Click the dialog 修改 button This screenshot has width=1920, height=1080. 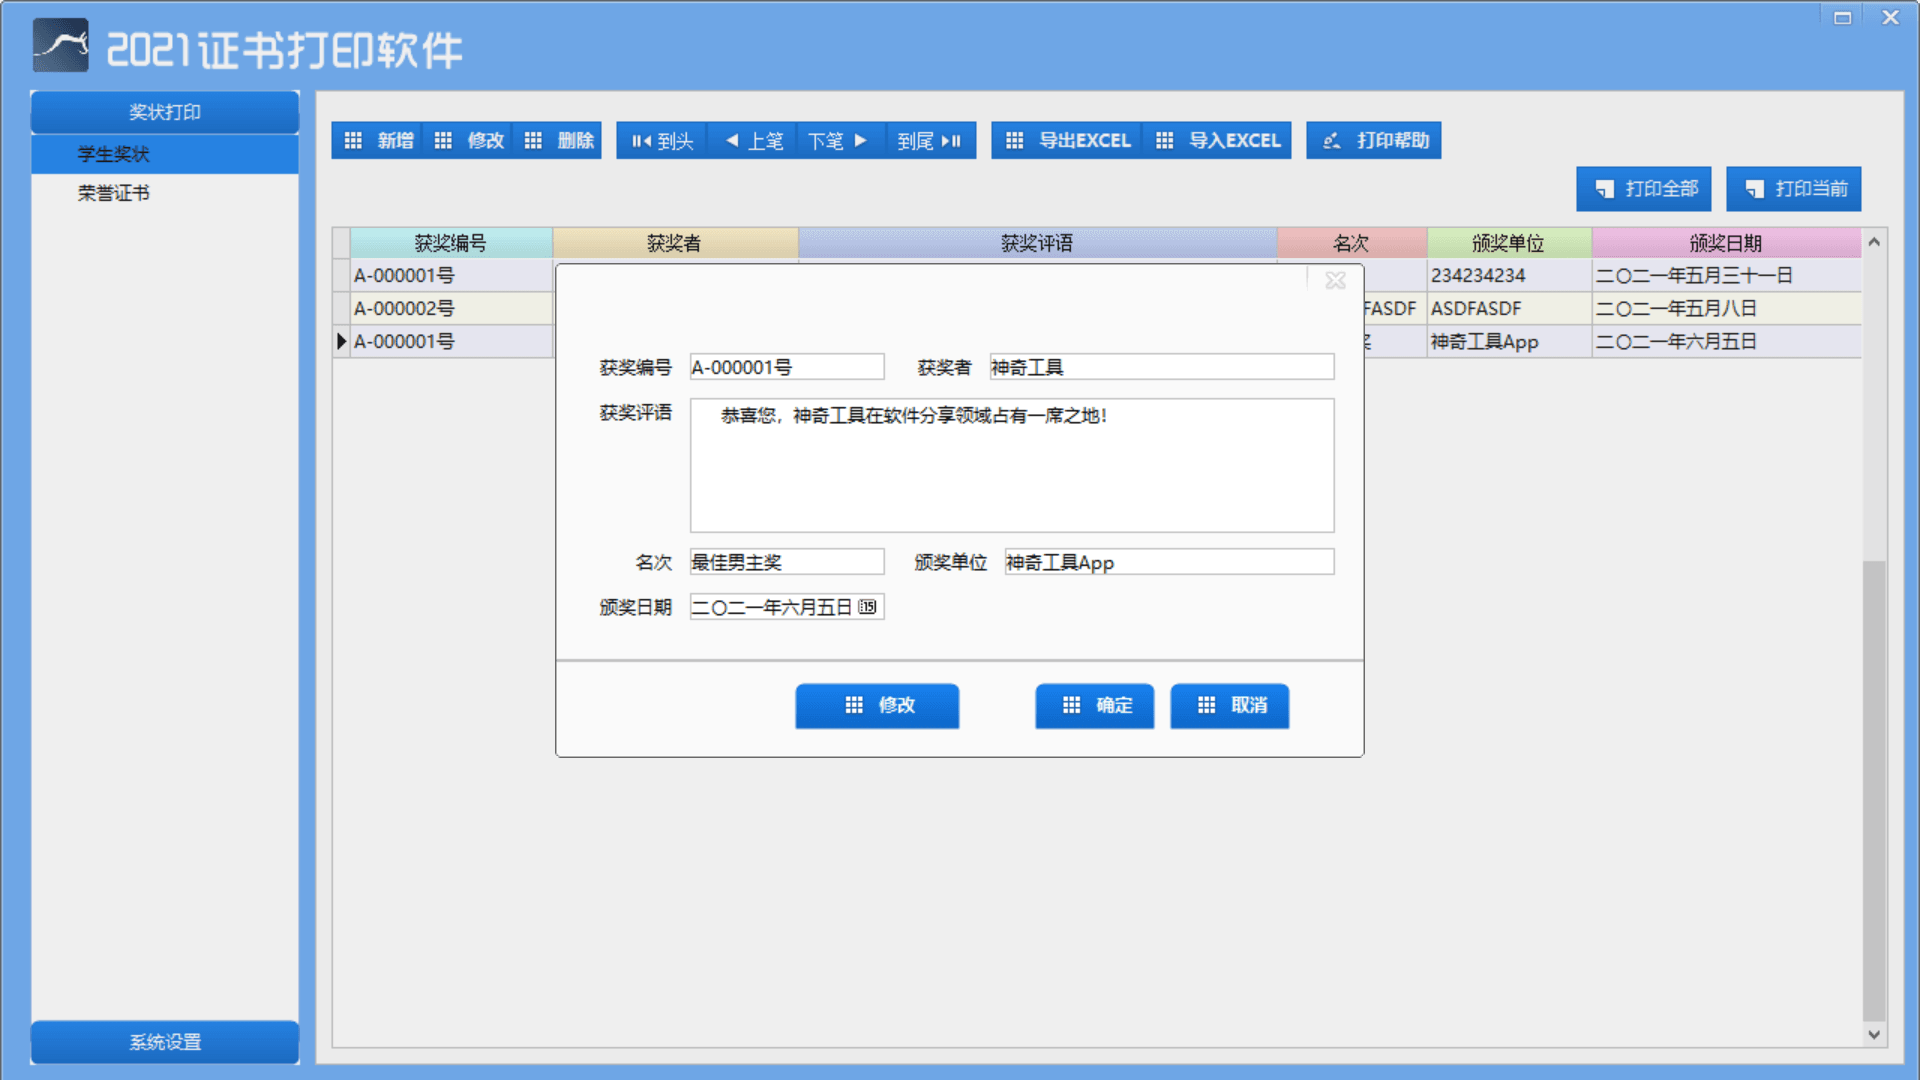pyautogui.click(x=877, y=706)
